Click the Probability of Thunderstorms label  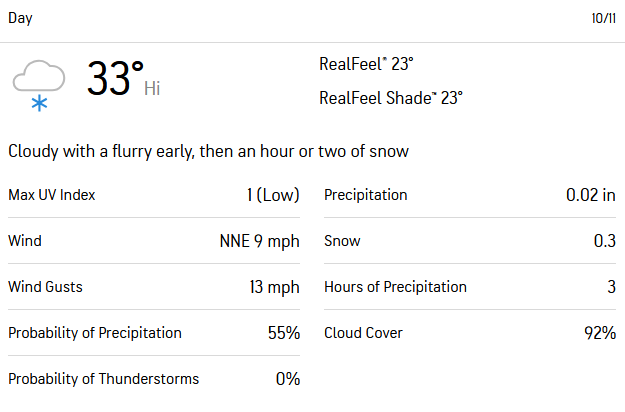click(104, 379)
